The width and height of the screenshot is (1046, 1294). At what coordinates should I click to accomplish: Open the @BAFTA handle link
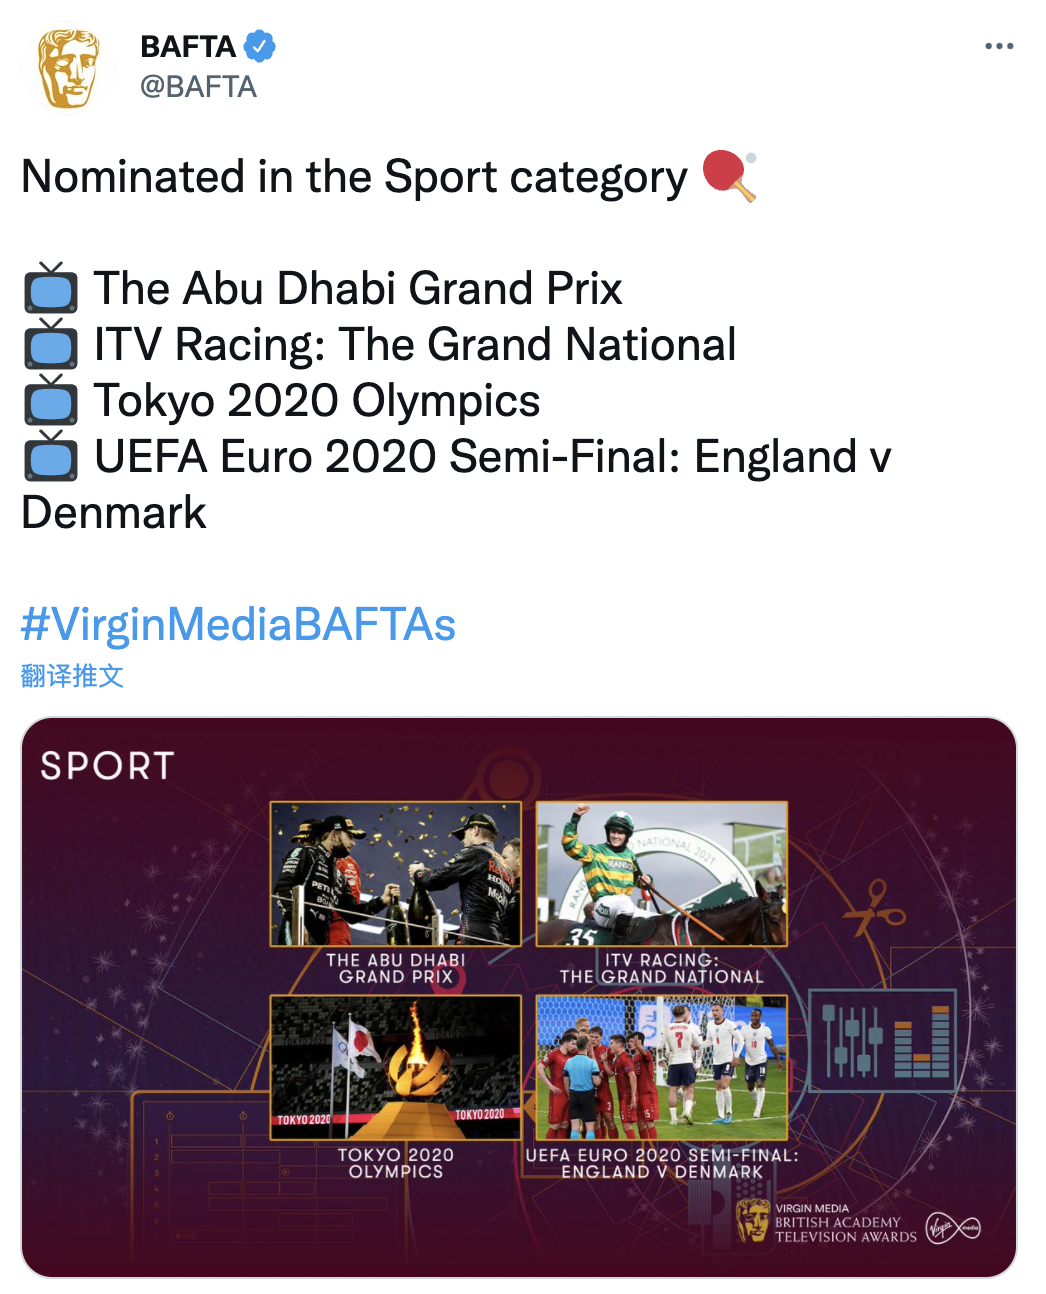tap(198, 87)
